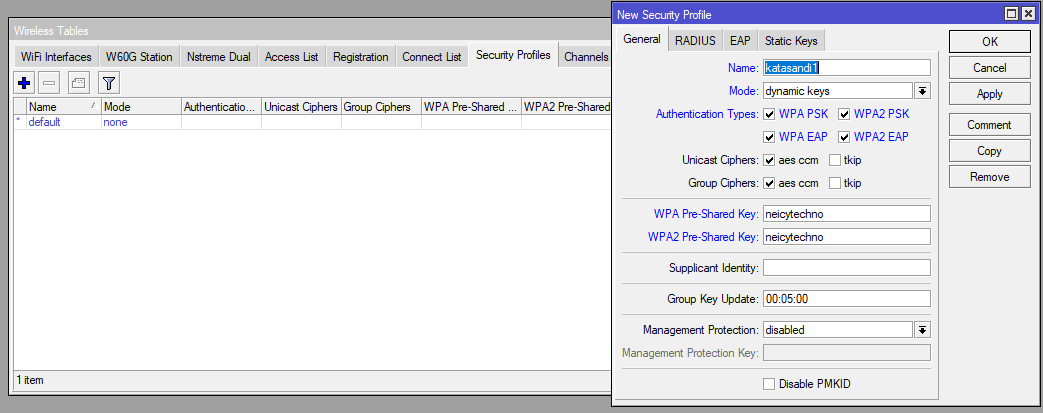Switch to the RADIUS tab
The image size is (1043, 413).
click(x=695, y=41)
